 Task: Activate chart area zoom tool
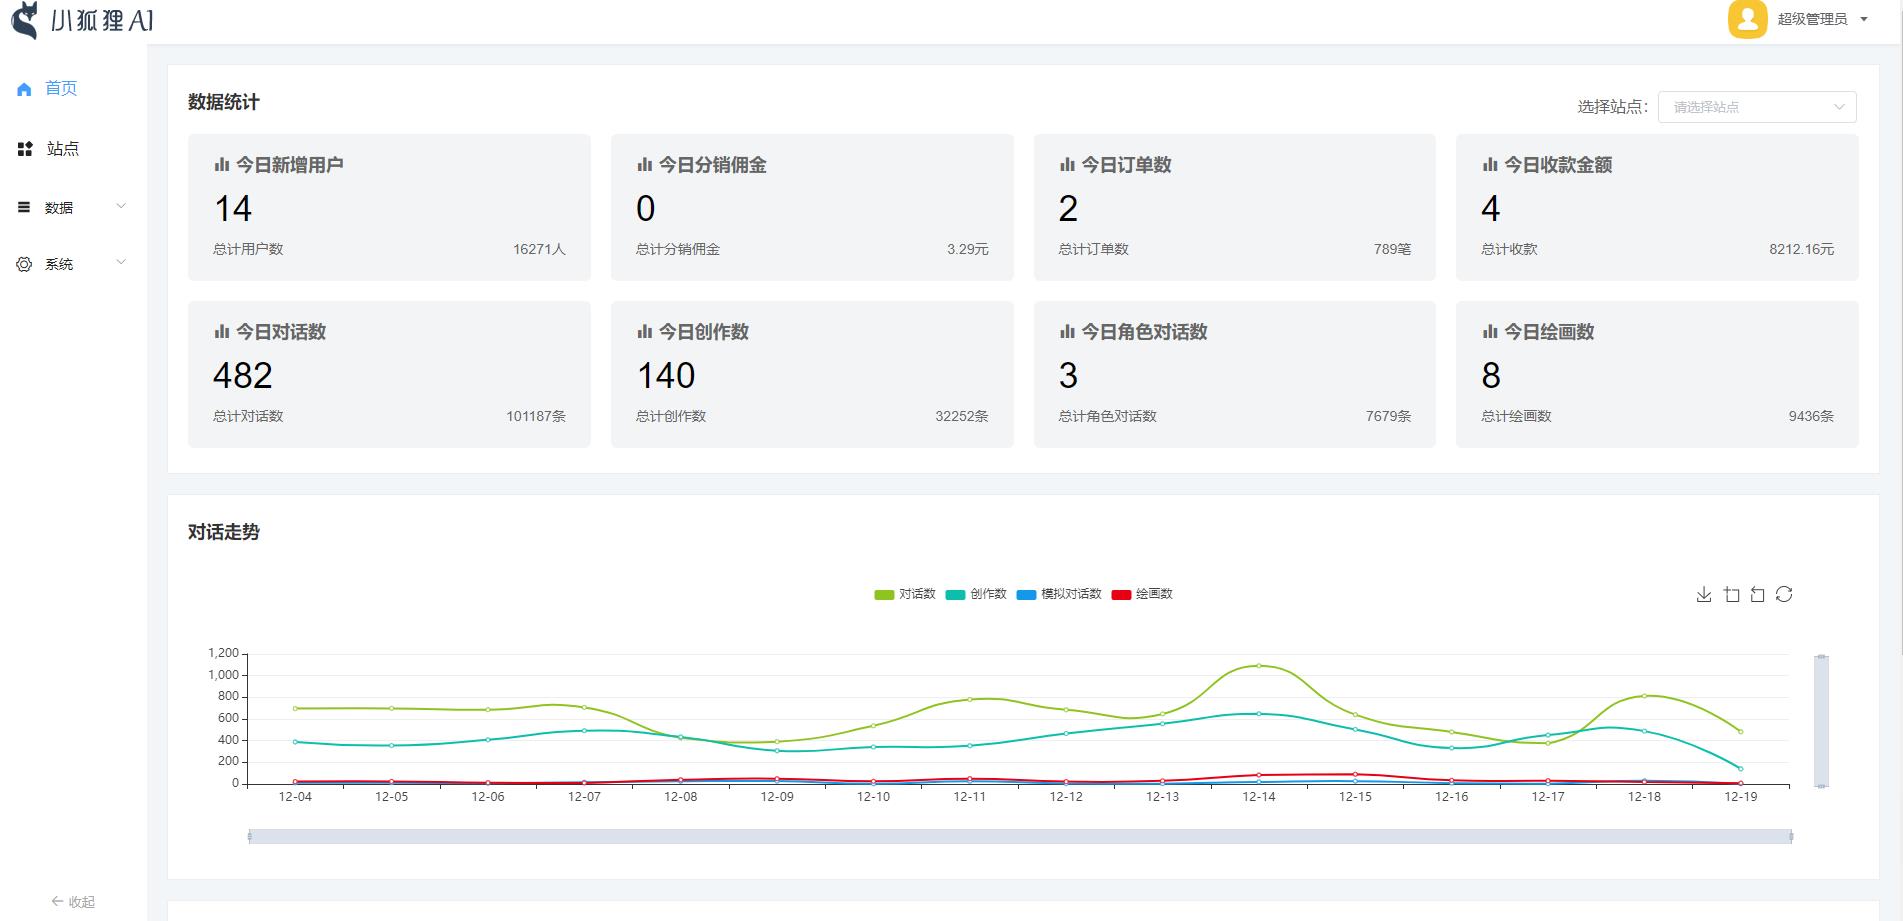(1732, 594)
